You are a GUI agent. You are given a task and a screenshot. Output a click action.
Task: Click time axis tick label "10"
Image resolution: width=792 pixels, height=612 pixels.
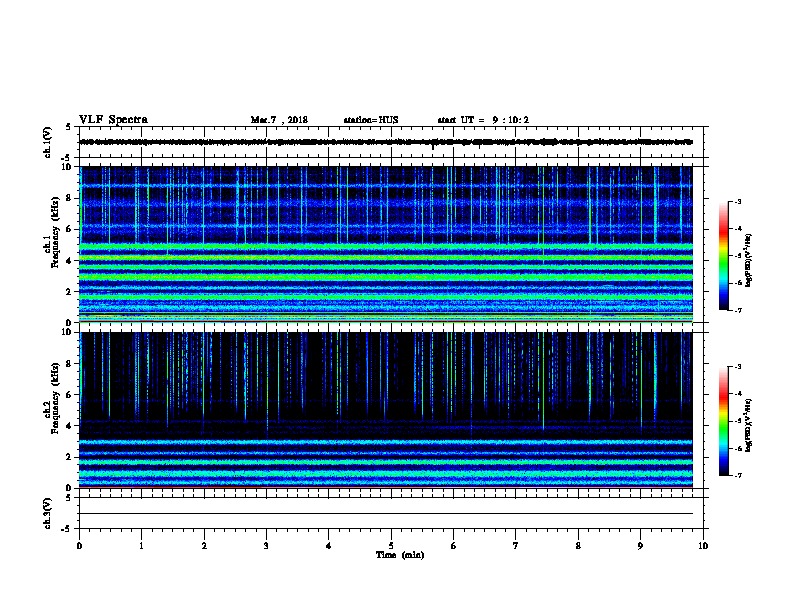click(703, 545)
